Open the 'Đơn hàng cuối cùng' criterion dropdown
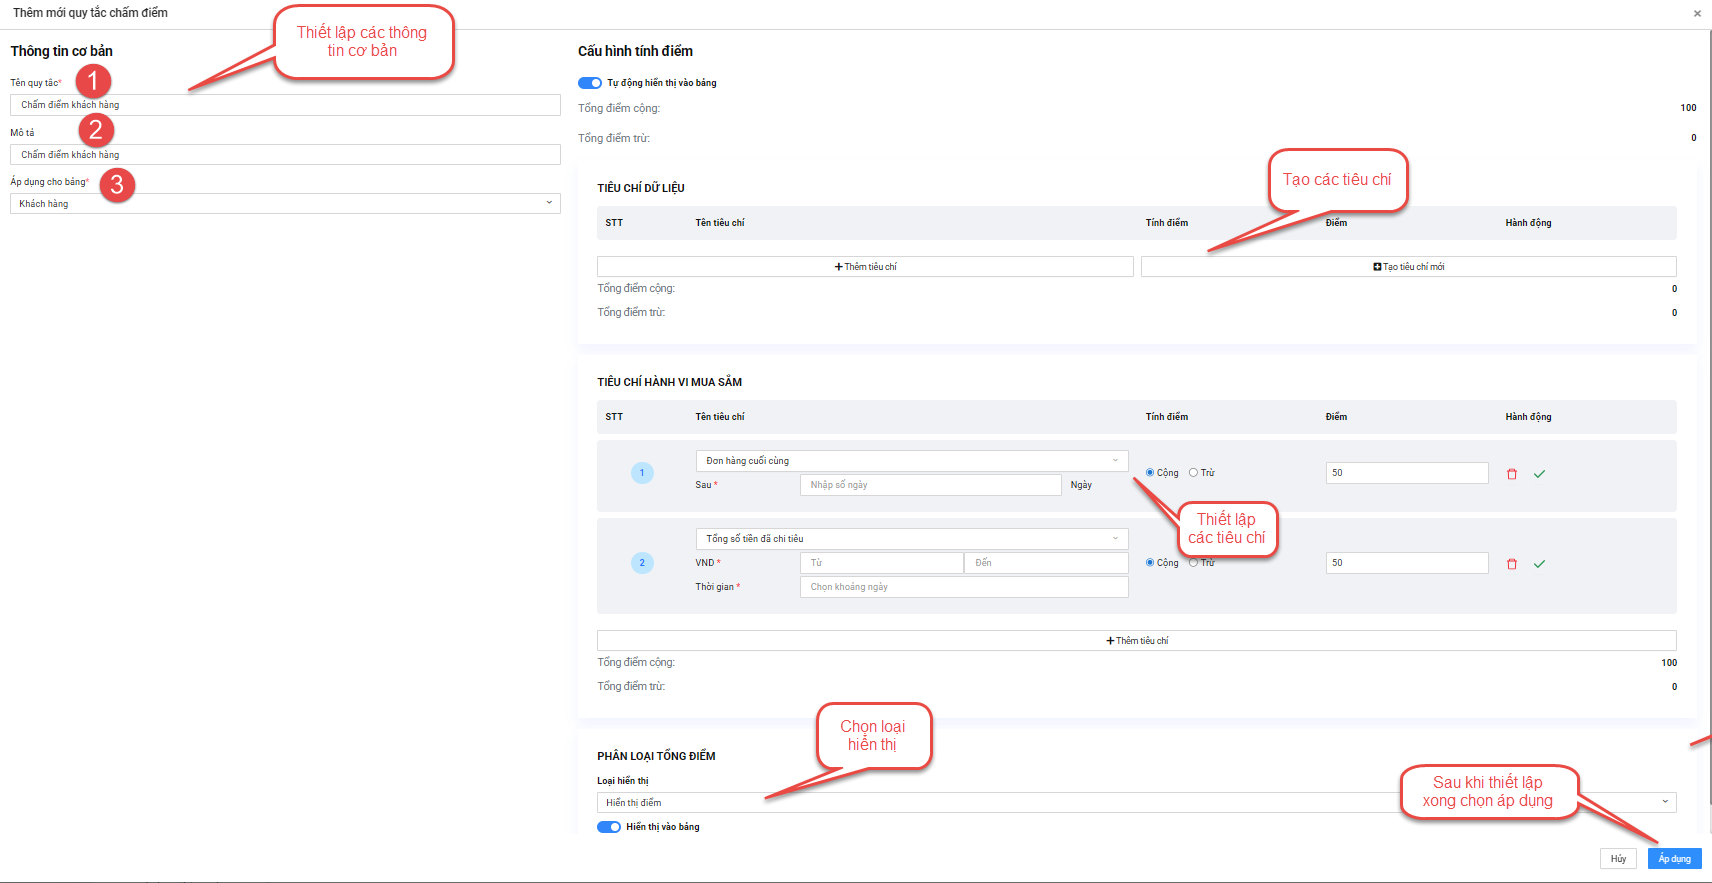Screen dimensions: 1712x883 (x=912, y=461)
